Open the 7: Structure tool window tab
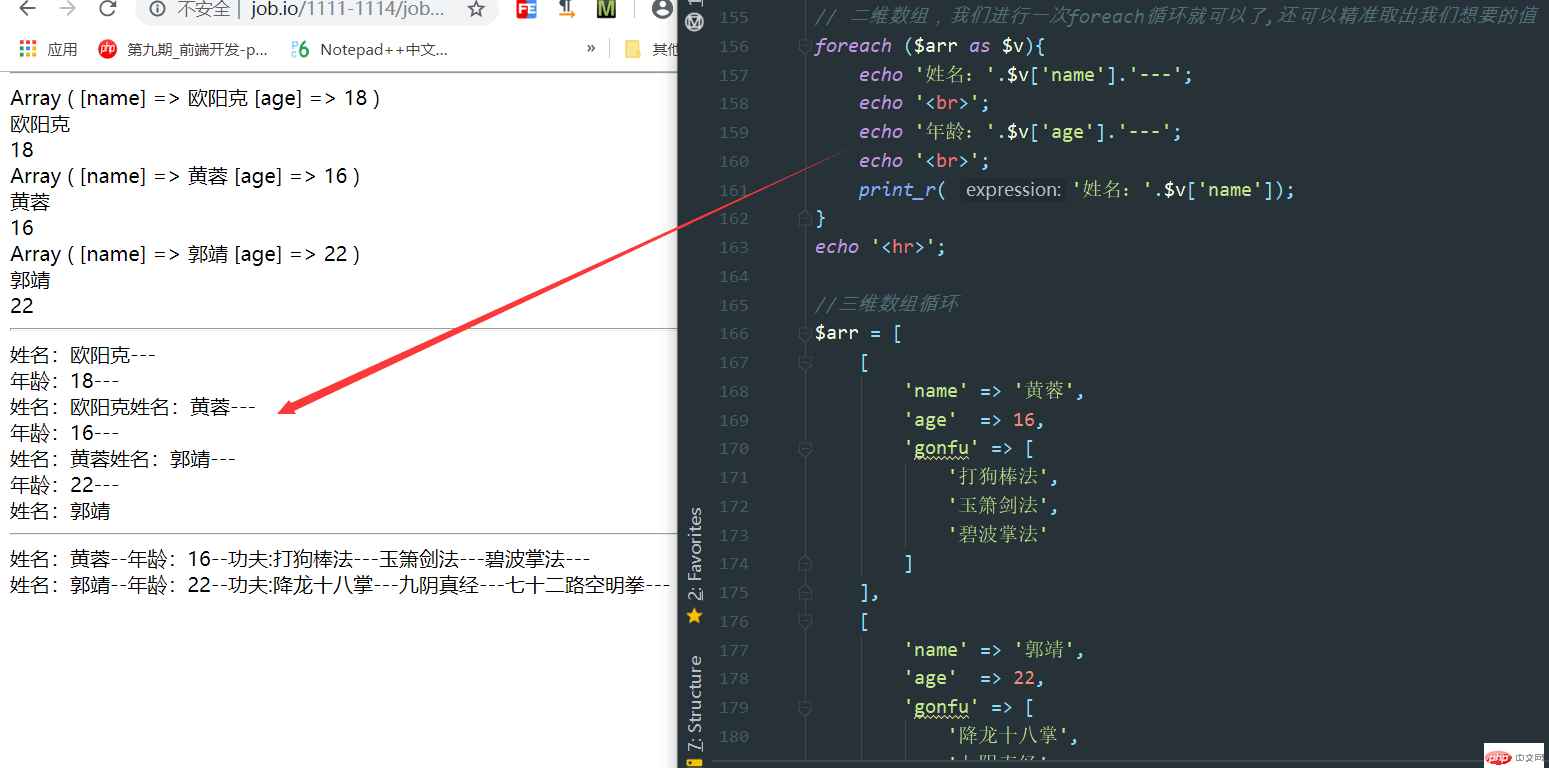The image size is (1549, 768). coord(695,703)
